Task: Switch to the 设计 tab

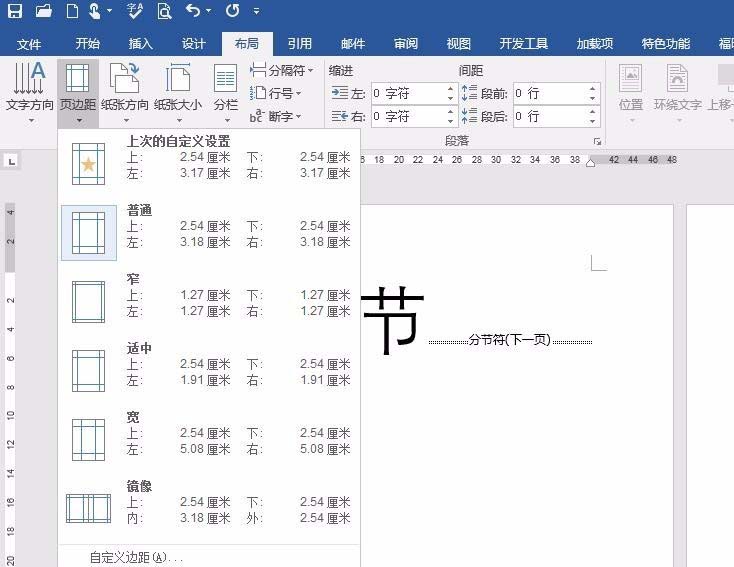Action: tap(193, 44)
